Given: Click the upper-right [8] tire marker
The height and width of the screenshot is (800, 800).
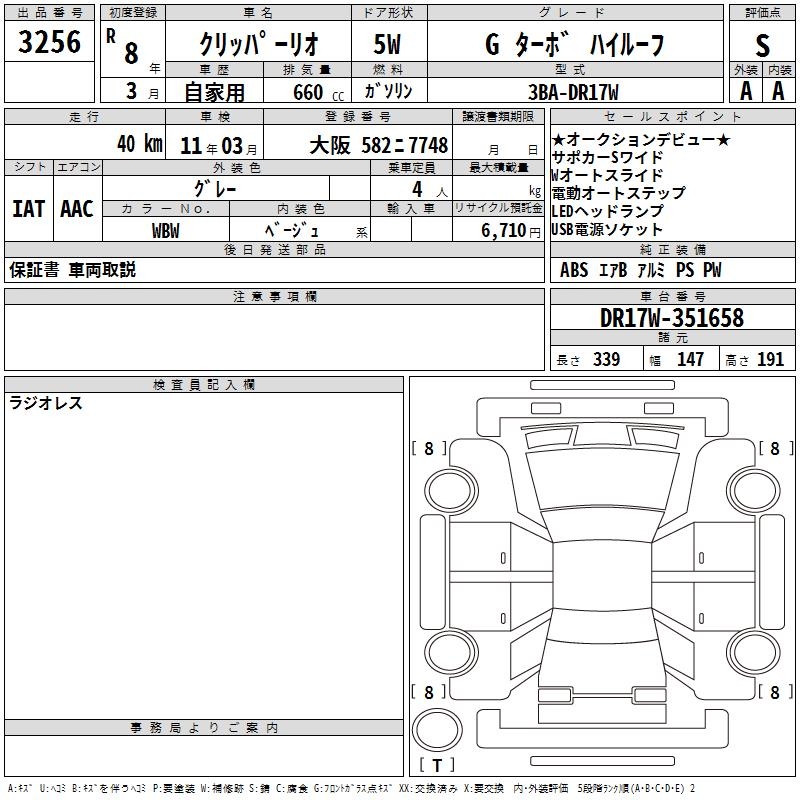Looking at the screenshot, I should [775, 448].
